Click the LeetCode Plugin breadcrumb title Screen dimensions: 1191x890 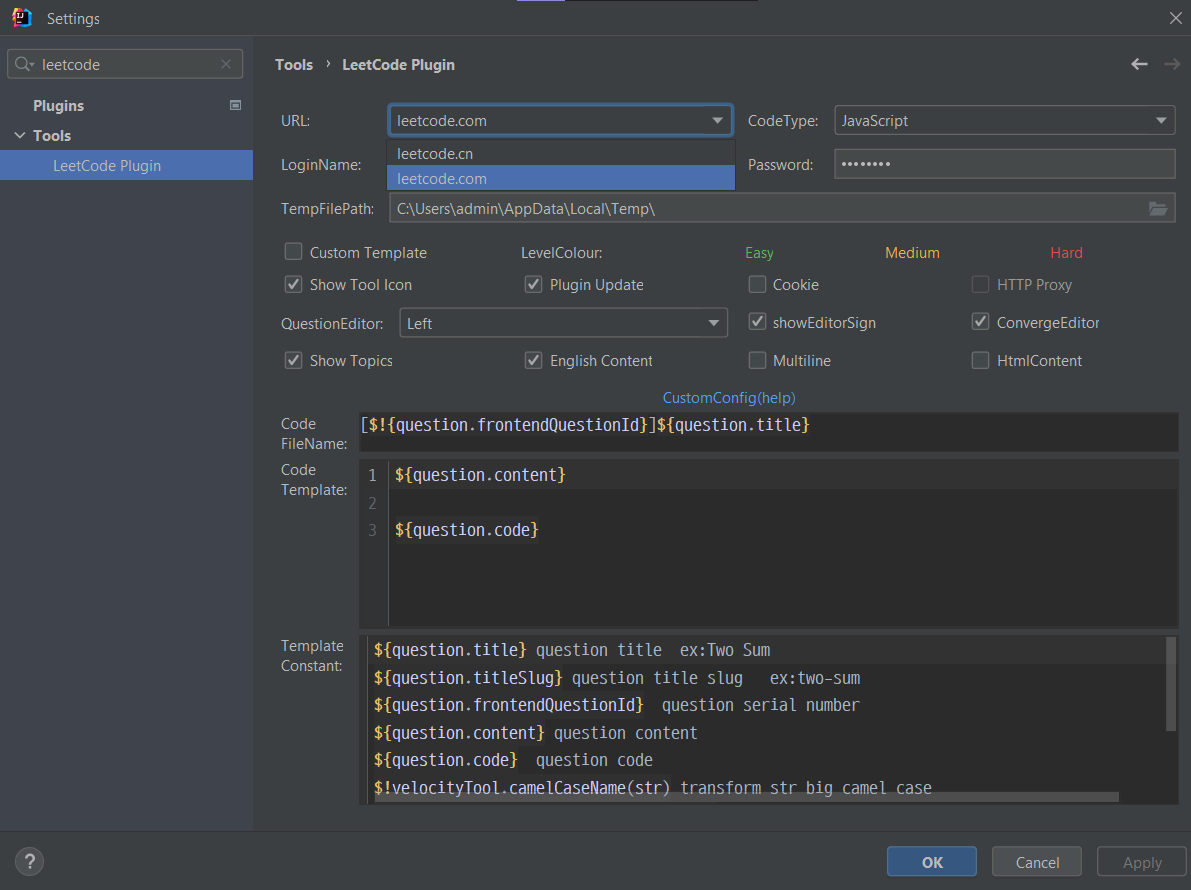pos(398,65)
